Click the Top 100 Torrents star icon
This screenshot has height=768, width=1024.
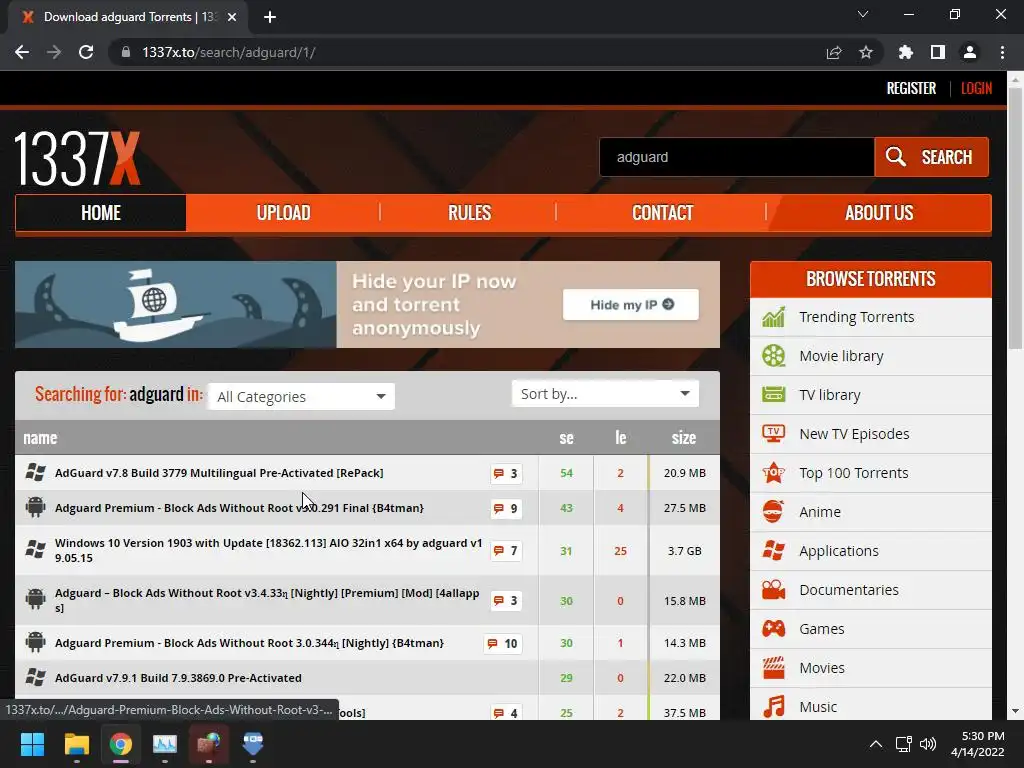773,473
